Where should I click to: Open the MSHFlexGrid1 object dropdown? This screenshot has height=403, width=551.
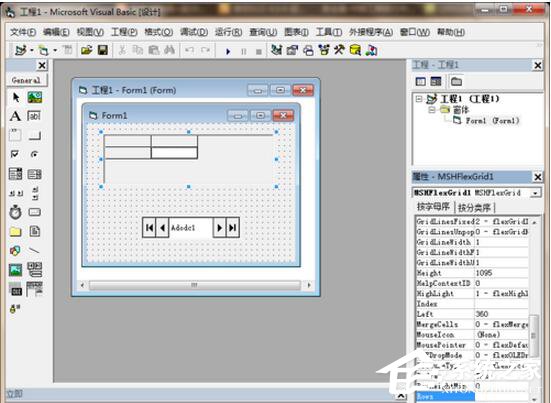pos(535,193)
